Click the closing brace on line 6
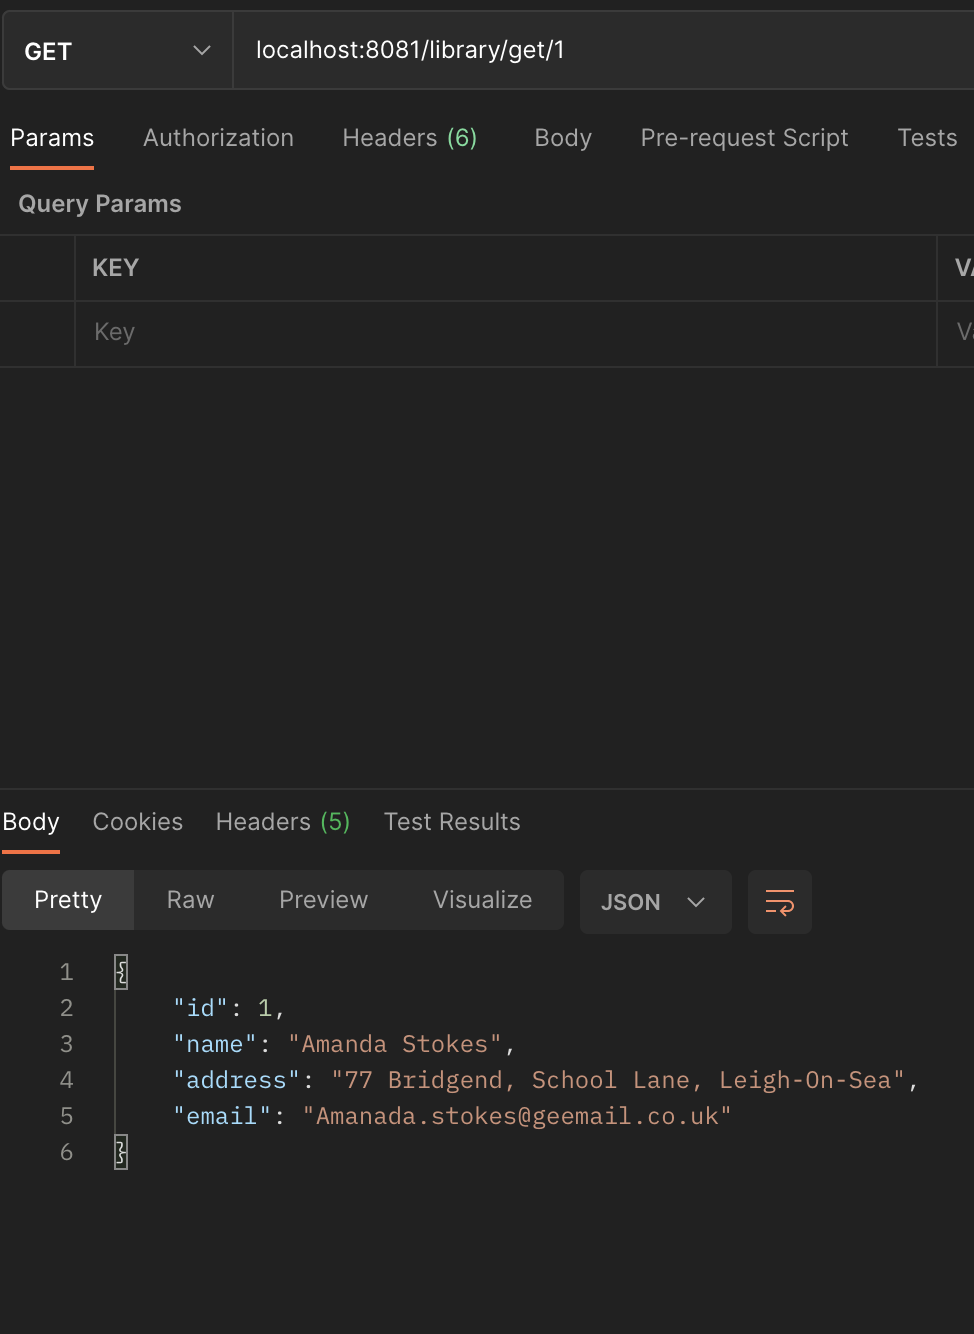 (121, 1152)
